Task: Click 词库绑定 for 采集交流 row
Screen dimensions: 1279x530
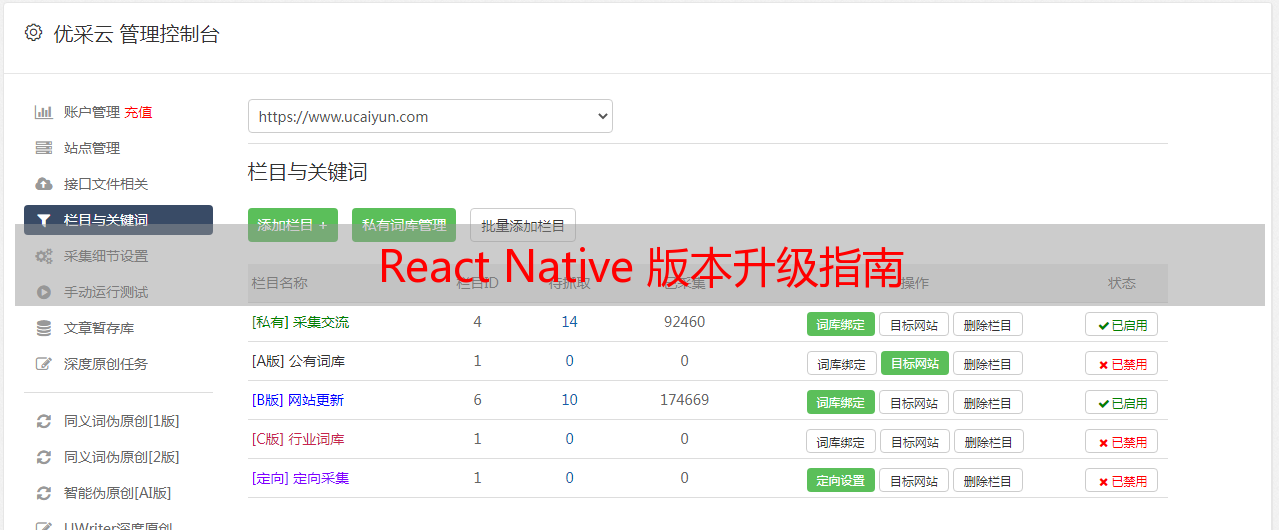Action: [x=841, y=324]
